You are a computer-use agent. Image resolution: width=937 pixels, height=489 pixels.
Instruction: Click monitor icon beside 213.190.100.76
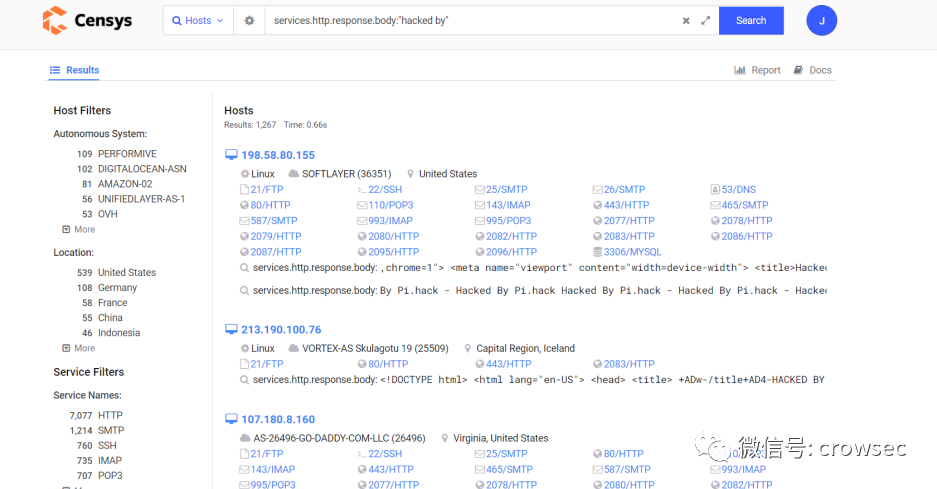click(x=231, y=329)
